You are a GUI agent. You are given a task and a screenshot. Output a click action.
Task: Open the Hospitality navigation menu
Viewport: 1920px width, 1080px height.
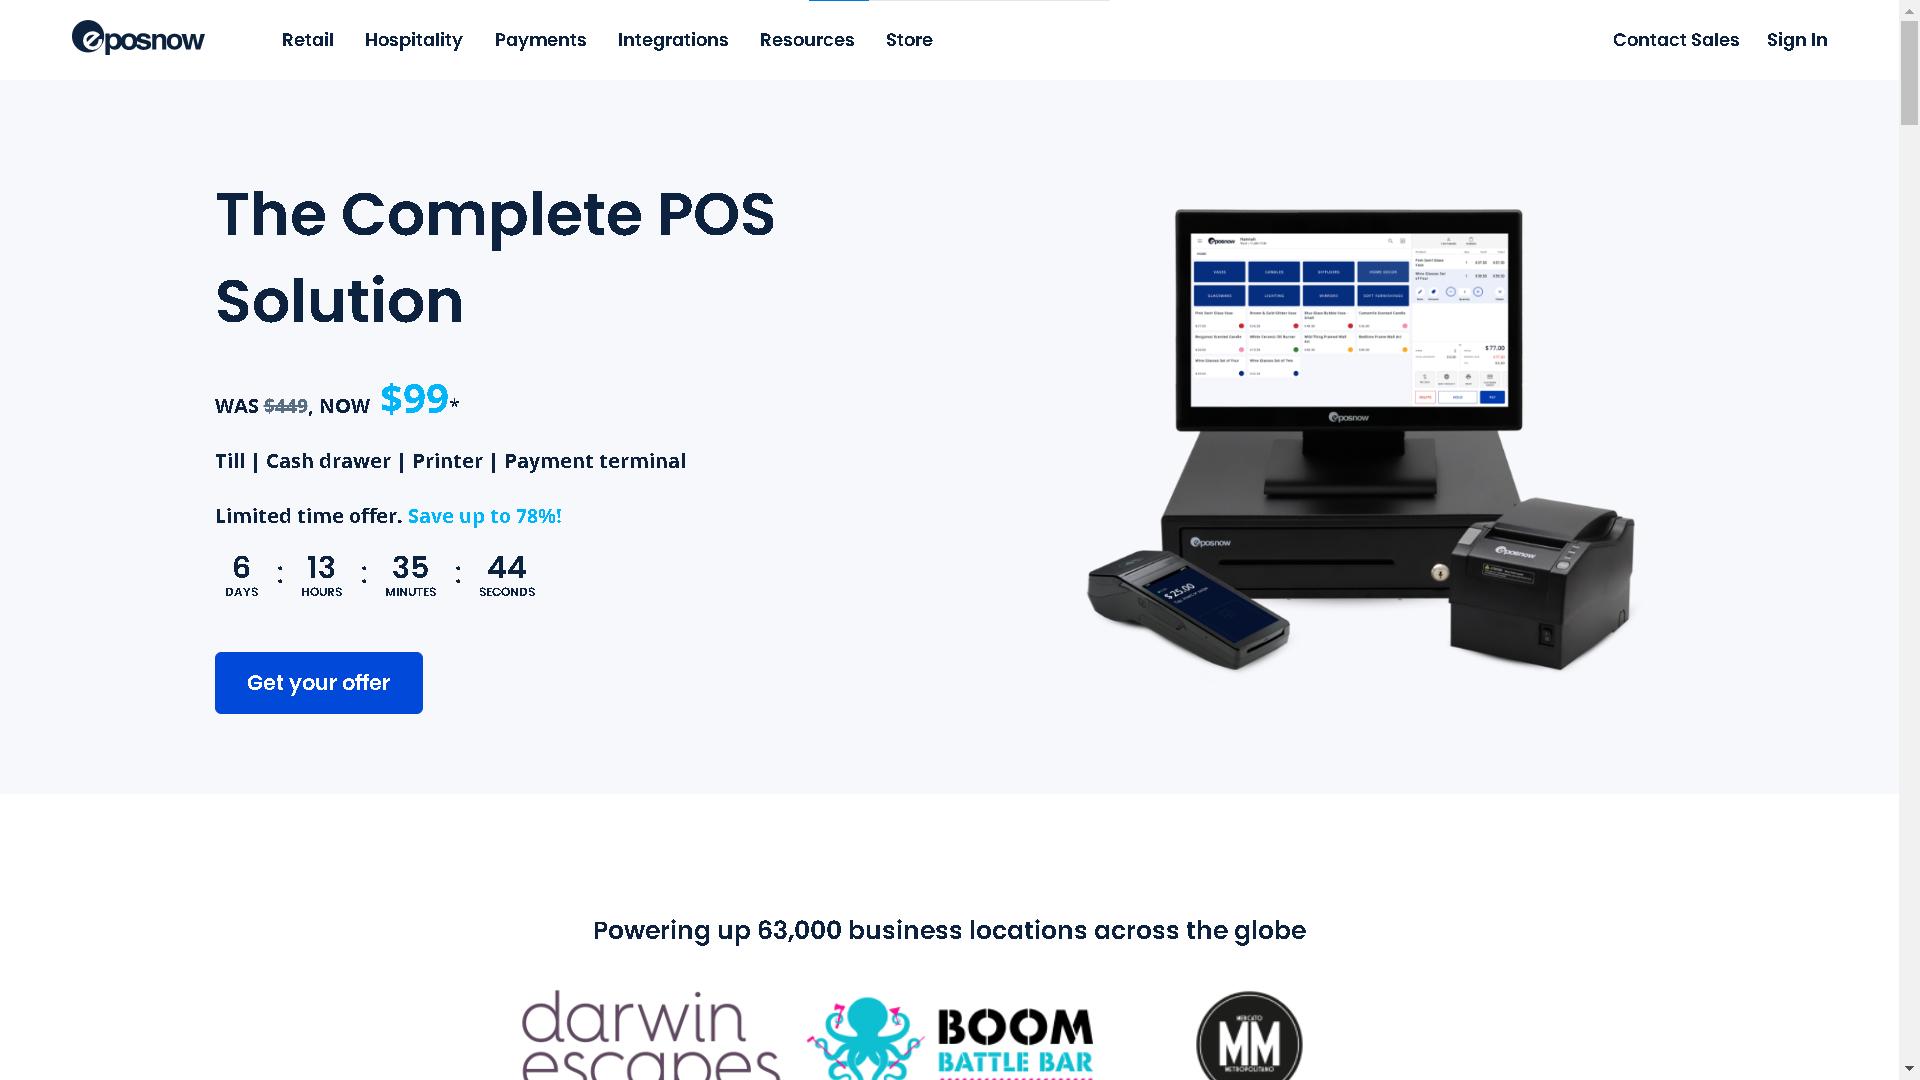click(413, 40)
